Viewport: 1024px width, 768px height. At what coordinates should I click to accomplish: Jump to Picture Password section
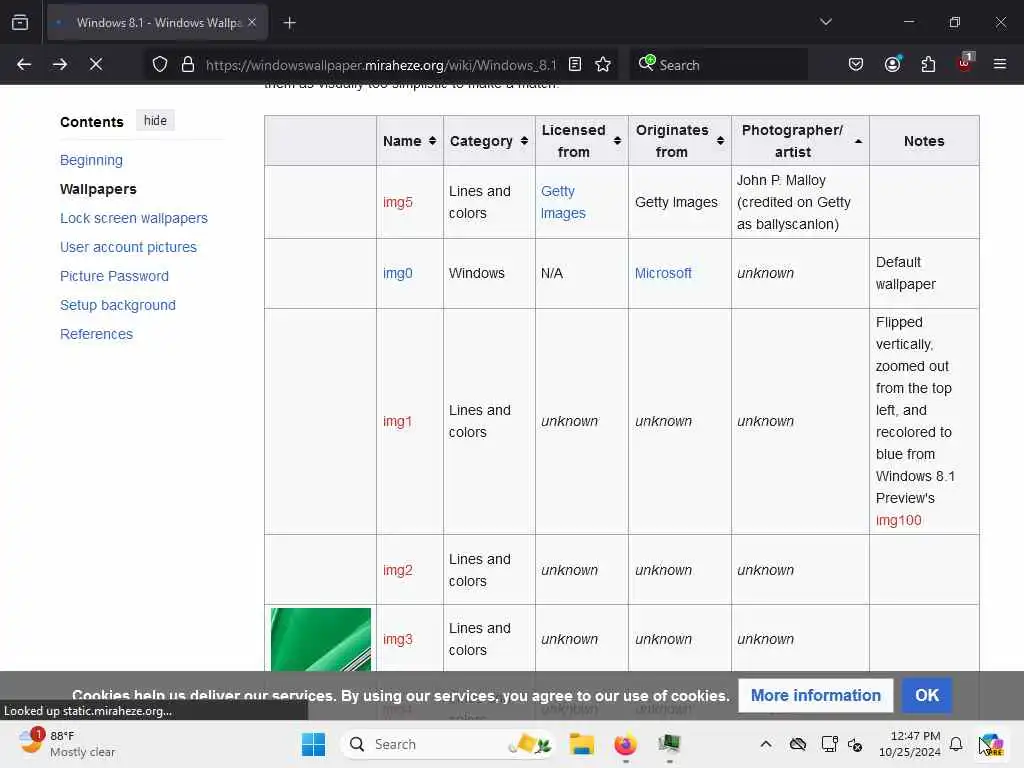(114, 276)
